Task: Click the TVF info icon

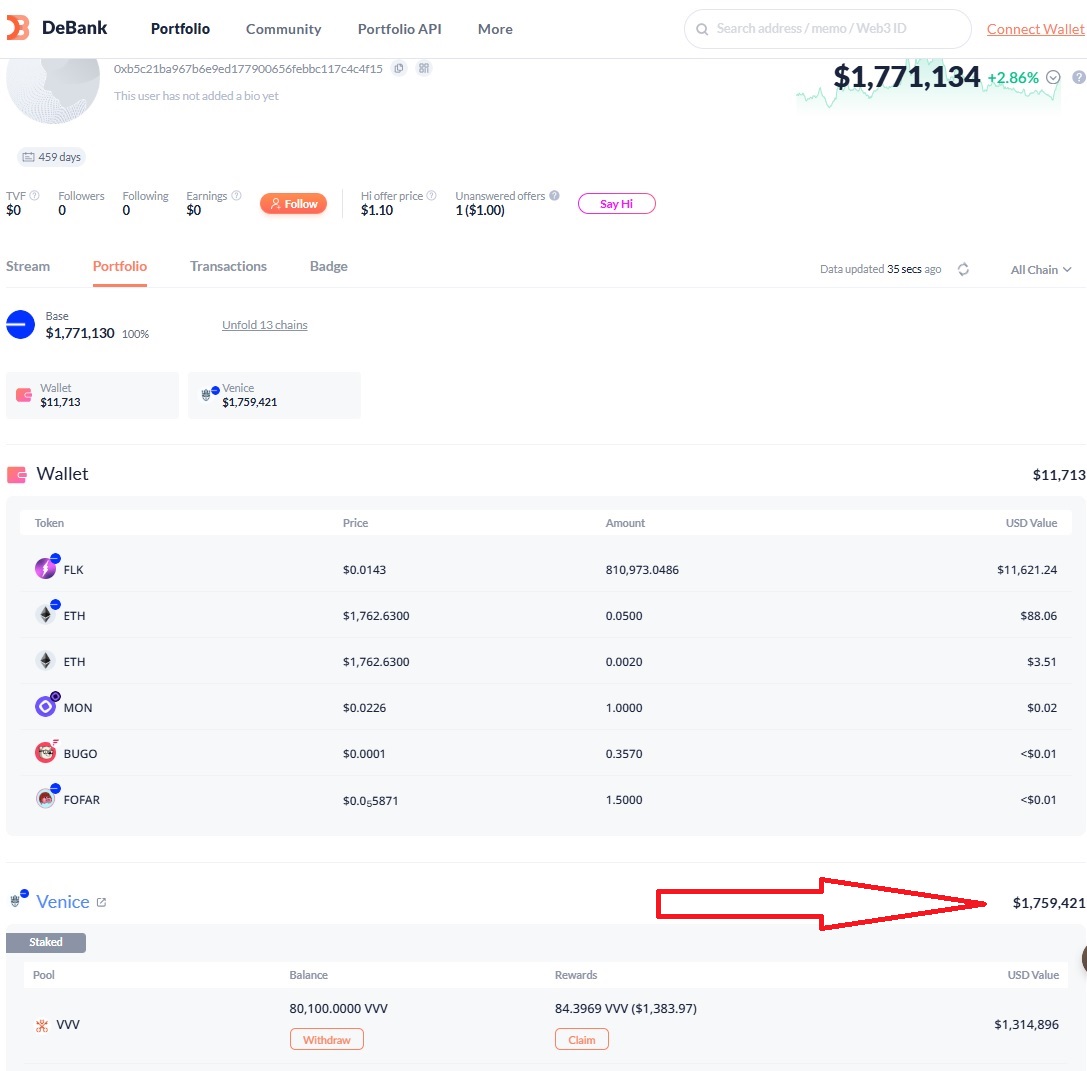Action: [35, 195]
